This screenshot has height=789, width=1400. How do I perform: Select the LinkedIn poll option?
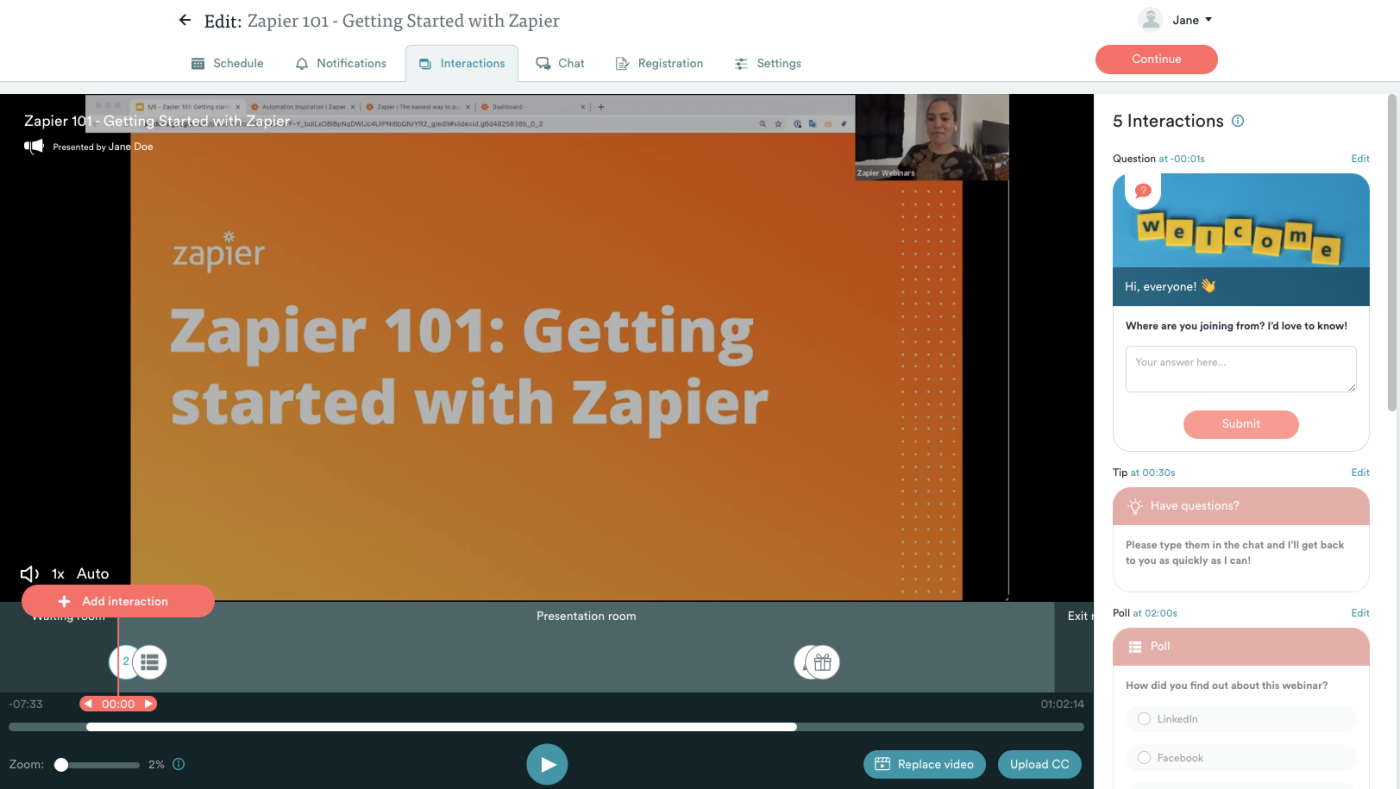tap(1241, 719)
